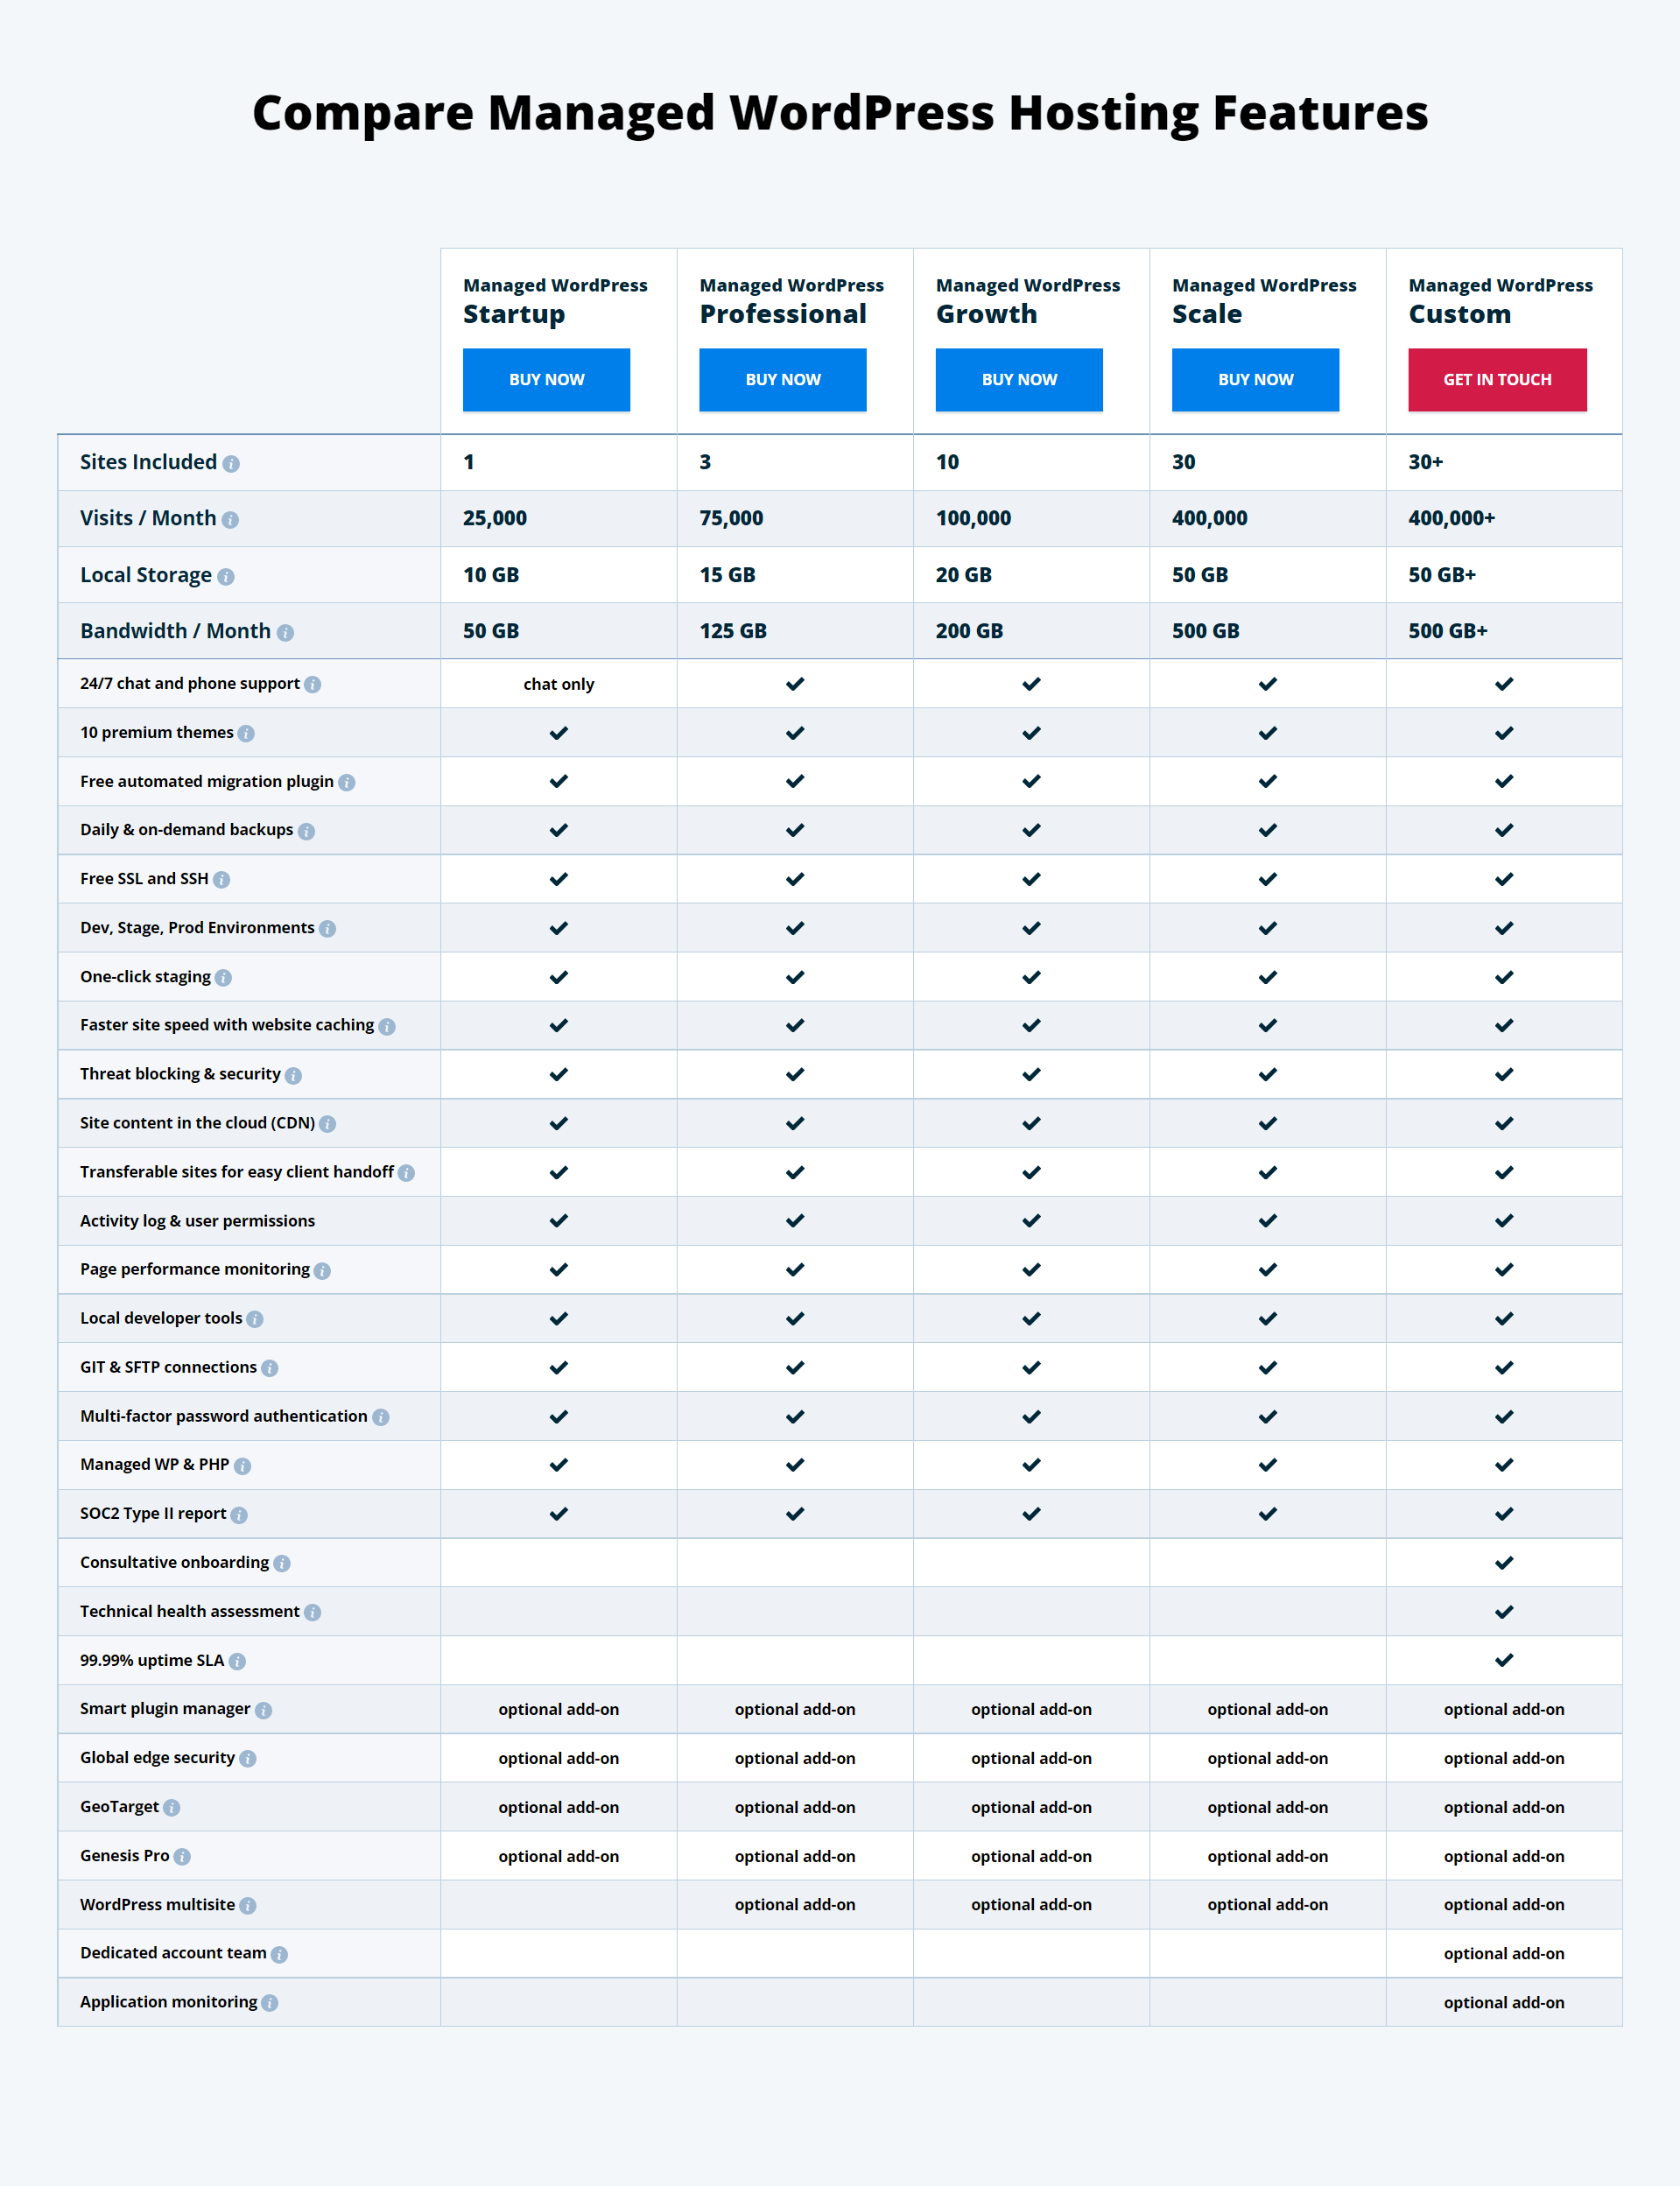
Task: Select Buy Now for the Growth plan
Action: click(x=1019, y=380)
